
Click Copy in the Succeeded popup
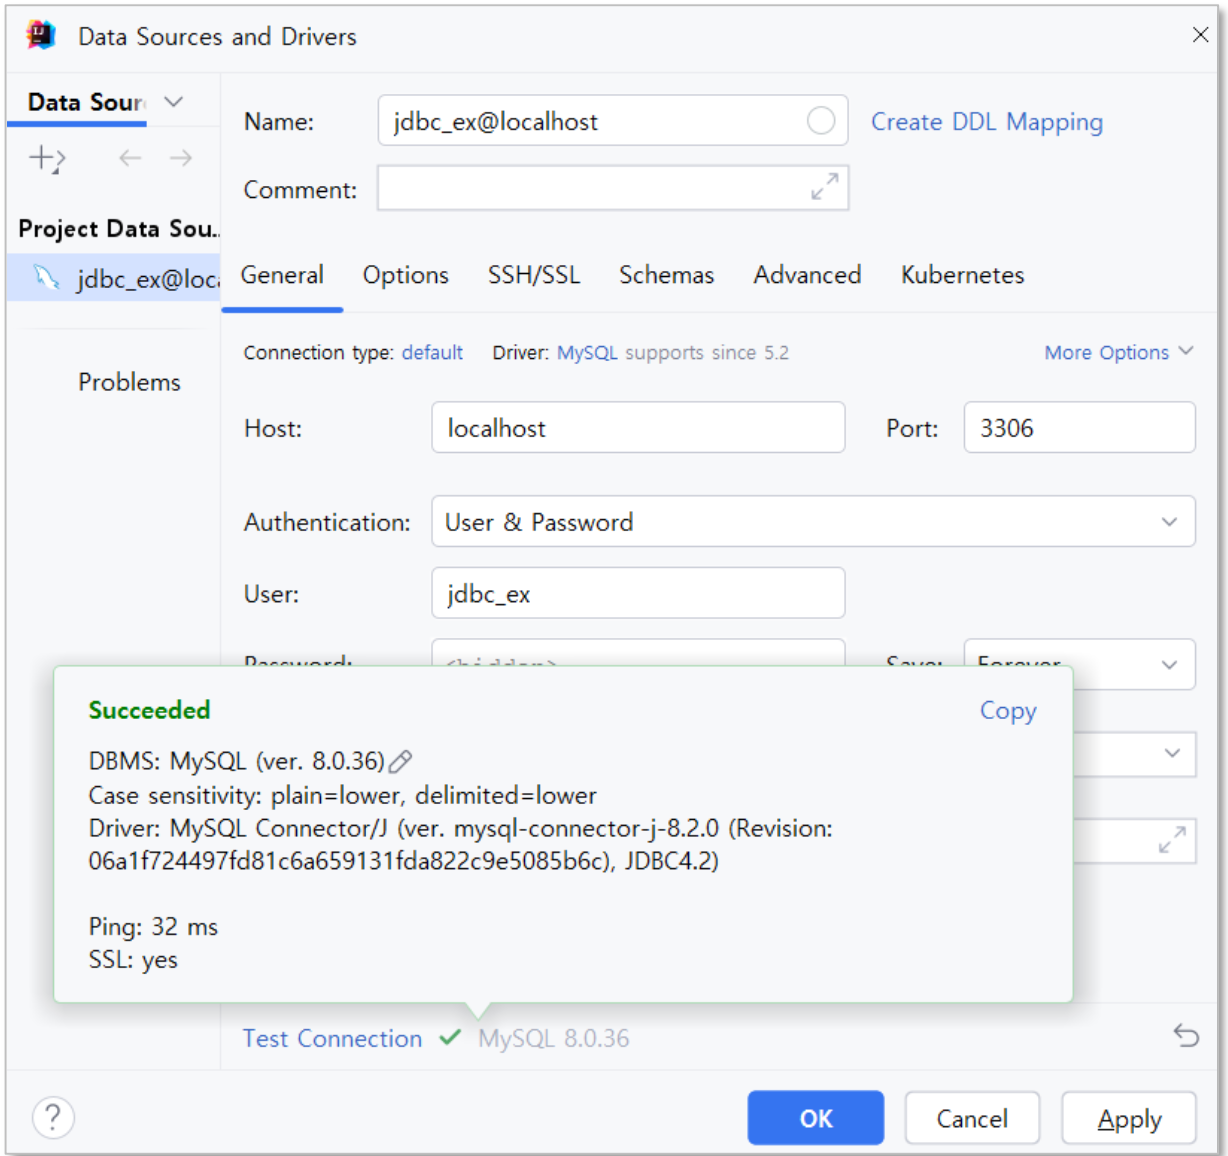[x=1008, y=711]
